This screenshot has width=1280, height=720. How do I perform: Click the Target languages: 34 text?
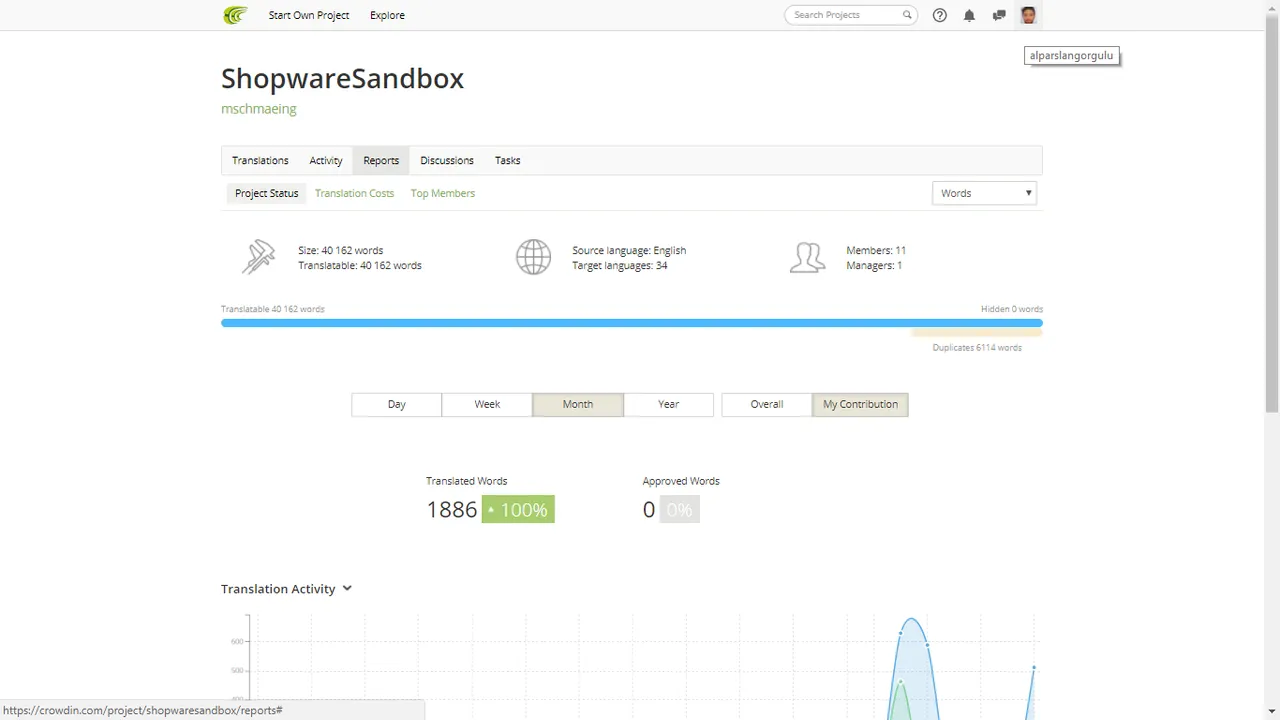[x=620, y=265]
